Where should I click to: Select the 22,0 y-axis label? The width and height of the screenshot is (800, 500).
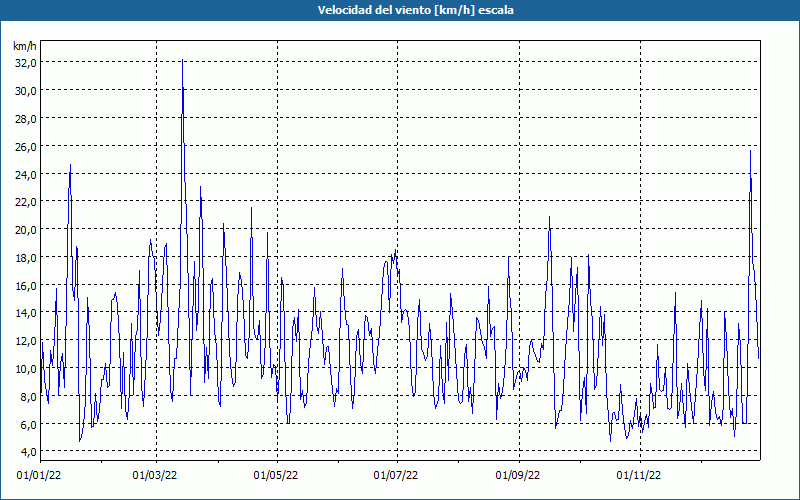click(x=26, y=202)
